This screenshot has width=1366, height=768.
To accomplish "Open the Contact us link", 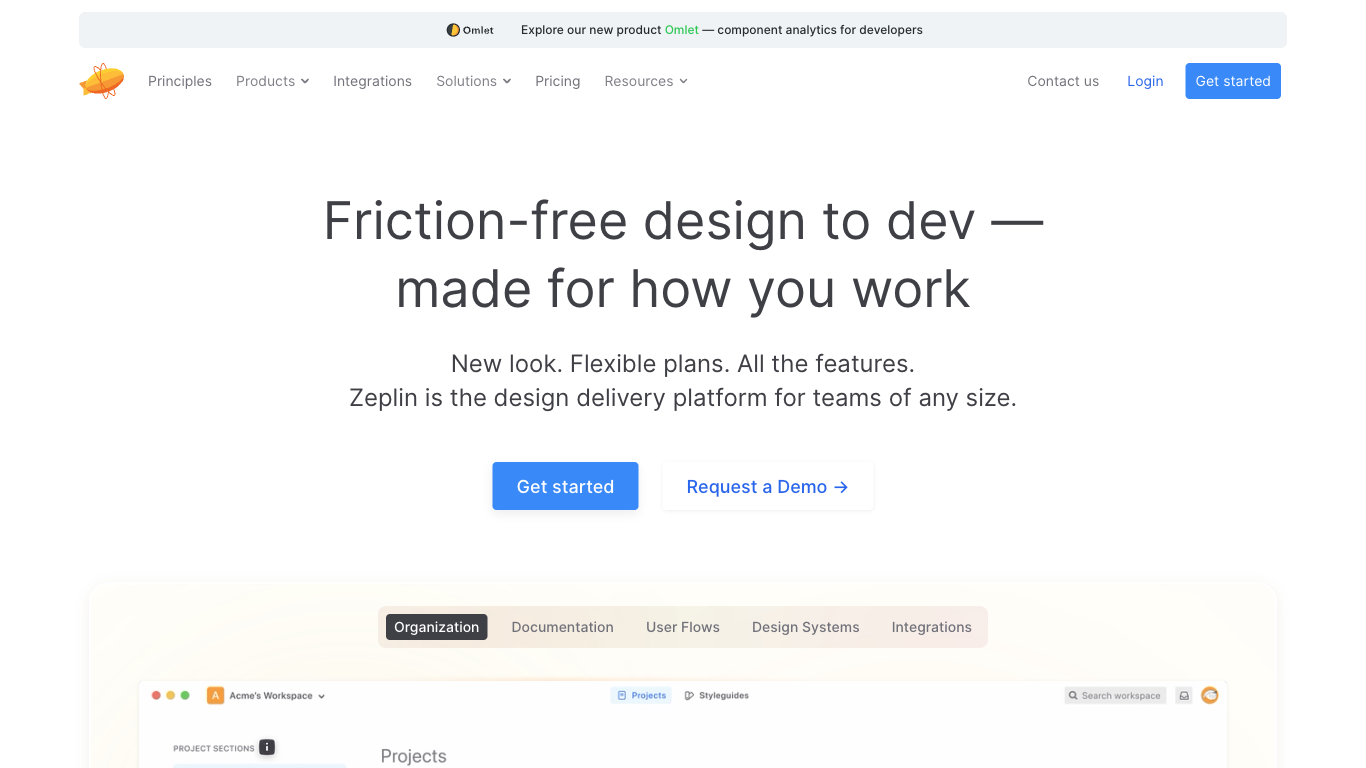I will tap(1063, 81).
